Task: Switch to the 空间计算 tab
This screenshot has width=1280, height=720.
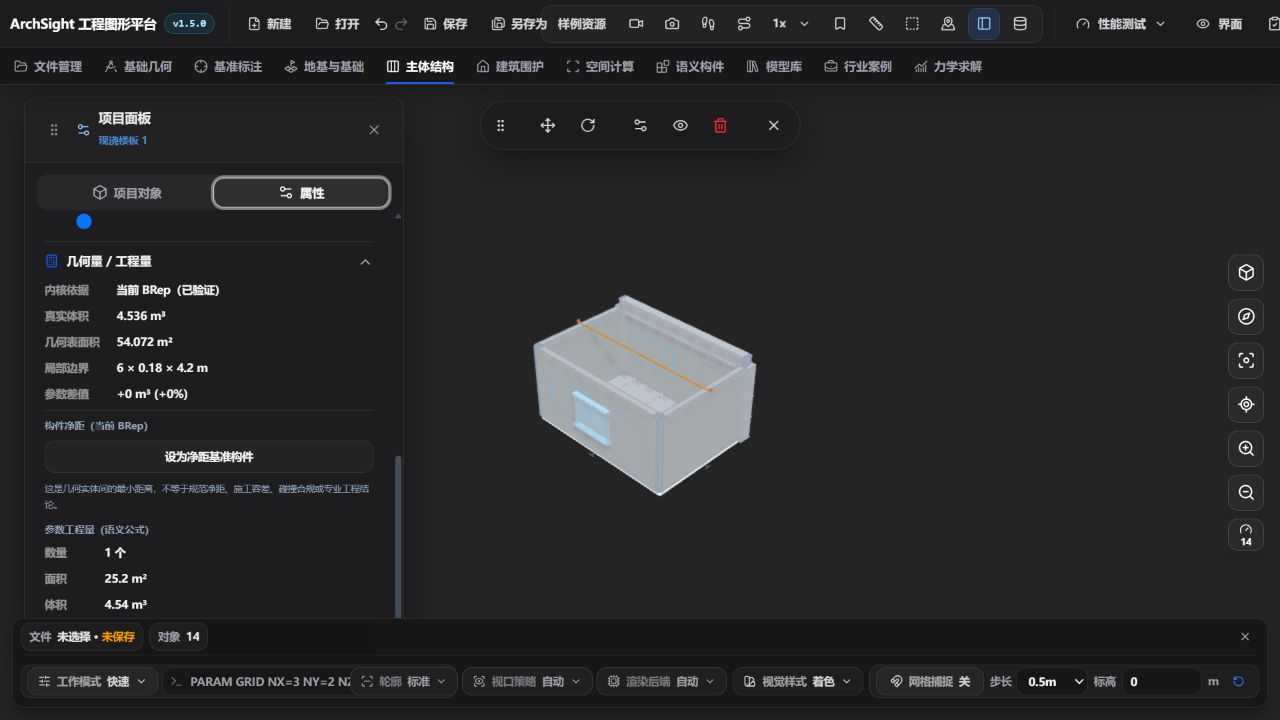Action: click(x=600, y=67)
